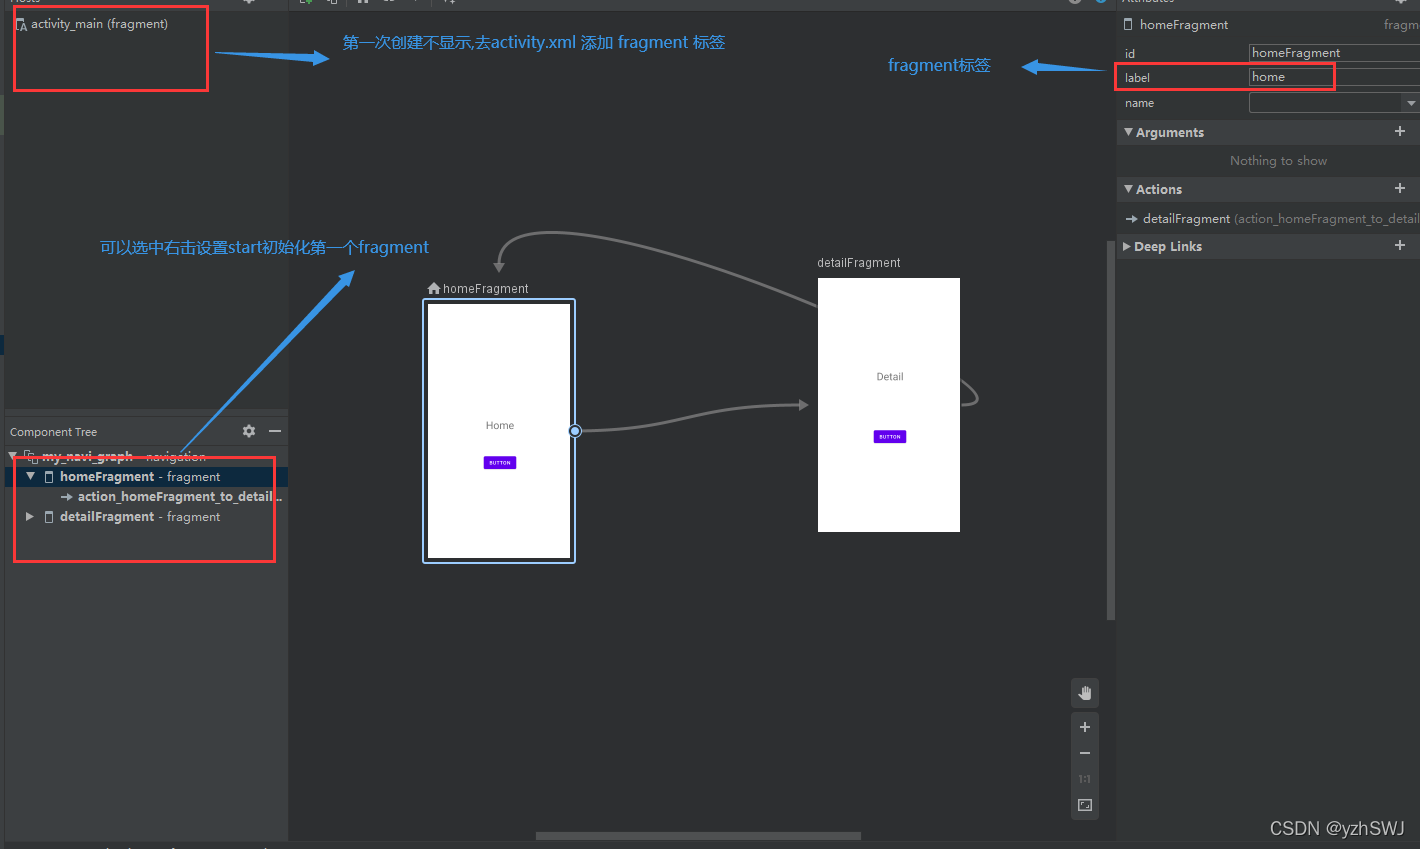1420x849 pixels.
Task: Click the zoom out icon
Action: (1084, 752)
